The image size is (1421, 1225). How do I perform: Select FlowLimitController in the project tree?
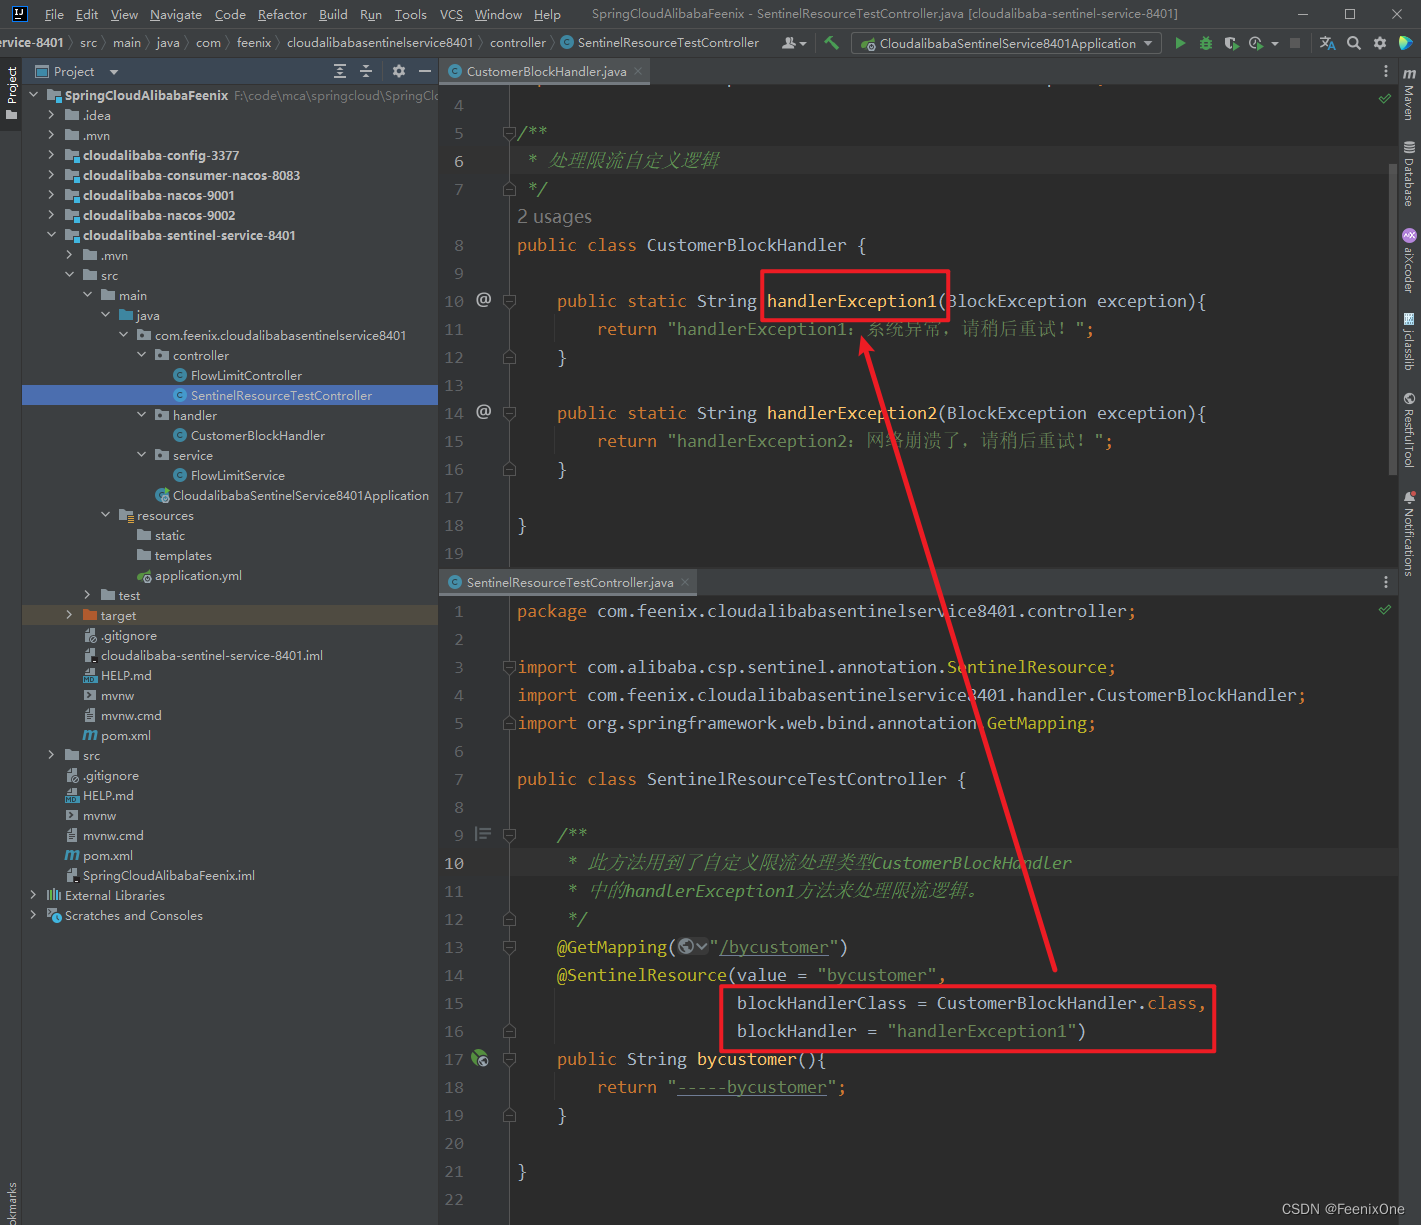(x=246, y=375)
